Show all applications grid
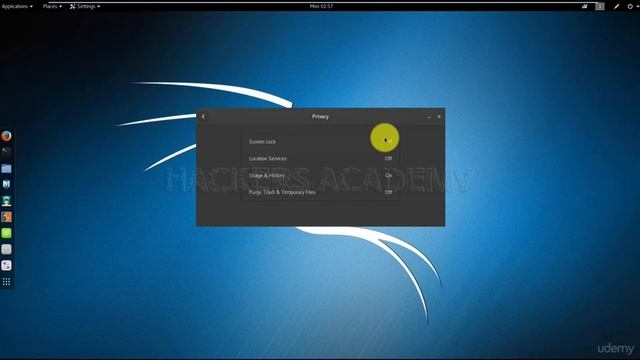Screen dimensions: 640x360 point(6,282)
